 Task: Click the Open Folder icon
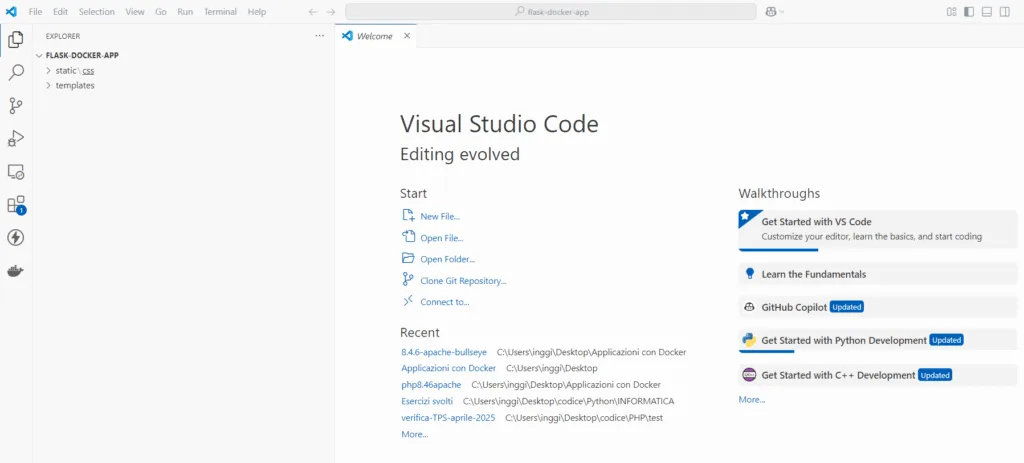pyautogui.click(x=408, y=258)
